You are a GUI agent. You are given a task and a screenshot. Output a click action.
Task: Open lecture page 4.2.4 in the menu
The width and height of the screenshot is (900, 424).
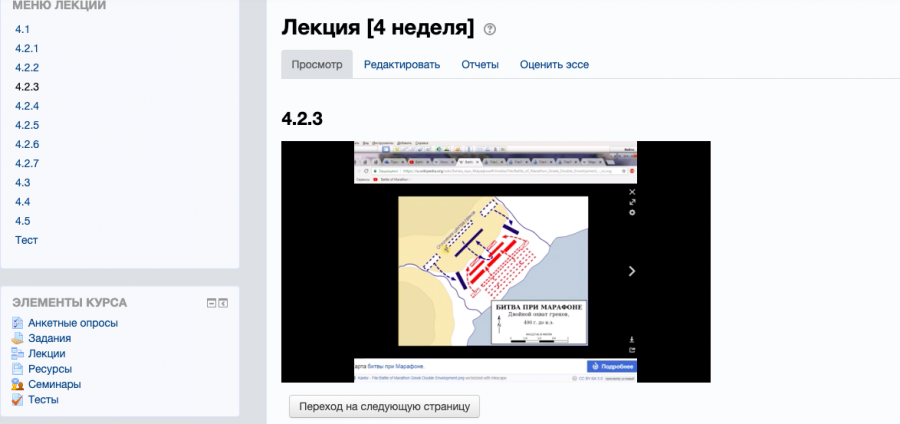point(27,106)
